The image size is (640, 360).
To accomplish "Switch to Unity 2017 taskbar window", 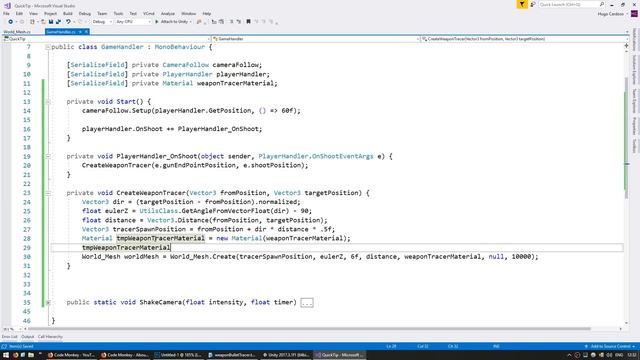I will tap(286, 355).
